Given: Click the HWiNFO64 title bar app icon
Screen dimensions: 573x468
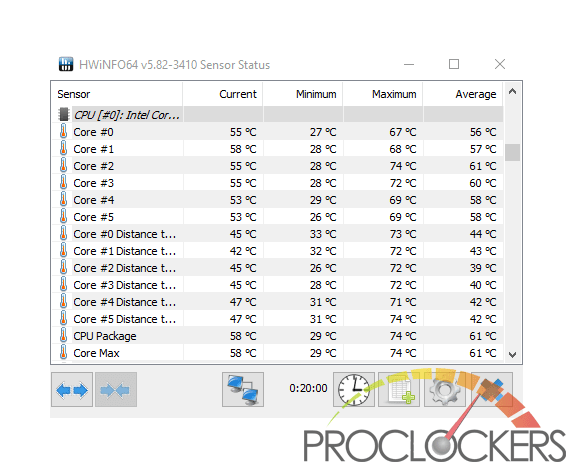Looking at the screenshot, I should [66, 64].
